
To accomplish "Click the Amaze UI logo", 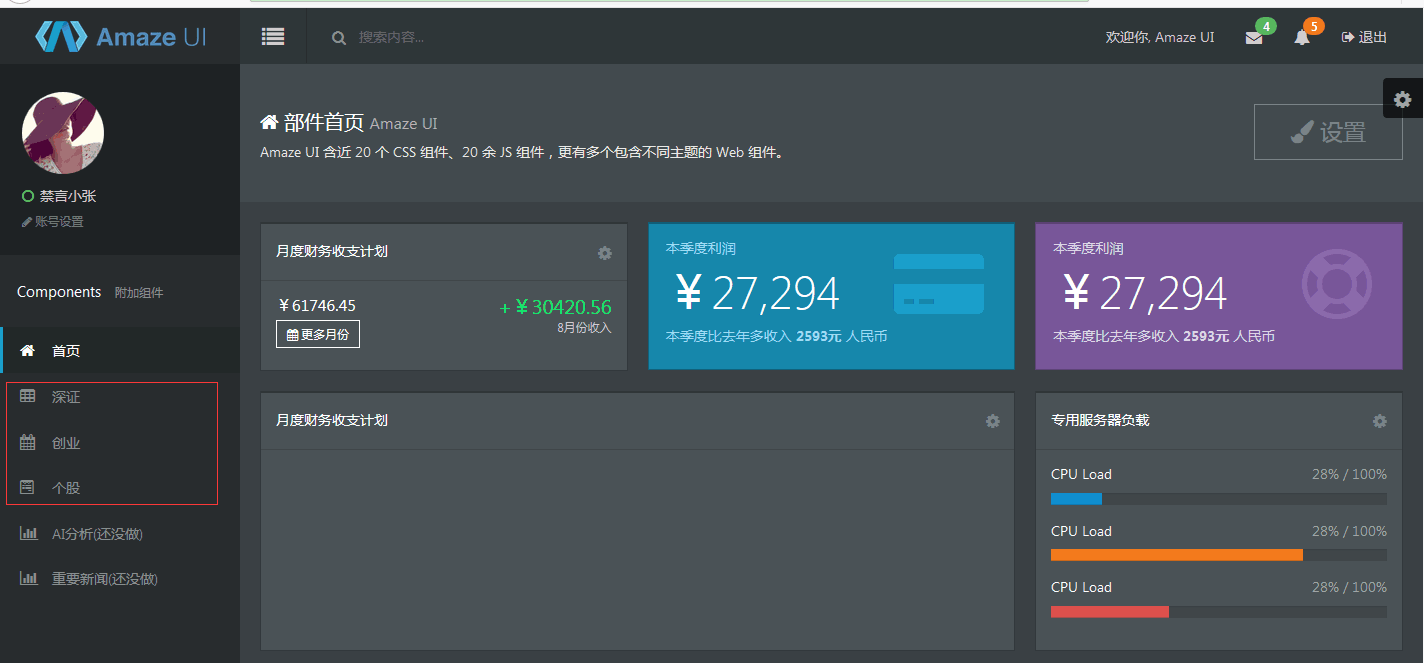I will [x=120, y=37].
